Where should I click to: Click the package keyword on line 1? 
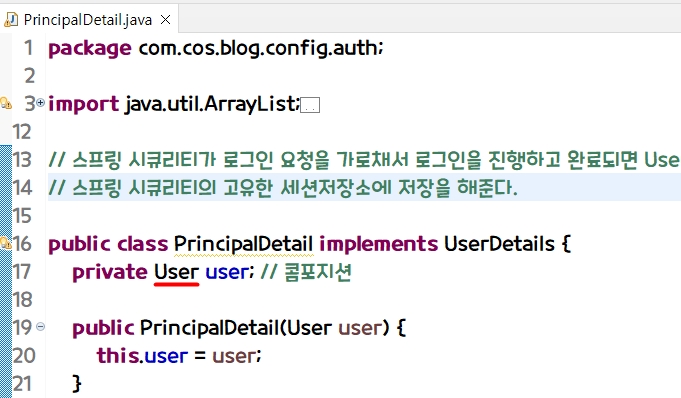90,49
